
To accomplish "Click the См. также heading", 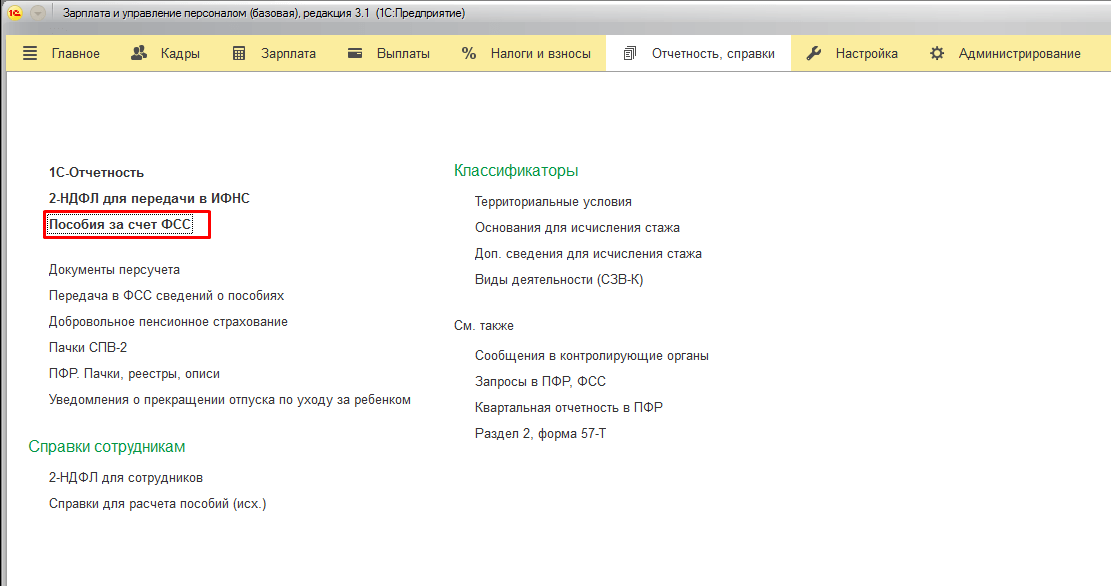I will [484, 326].
